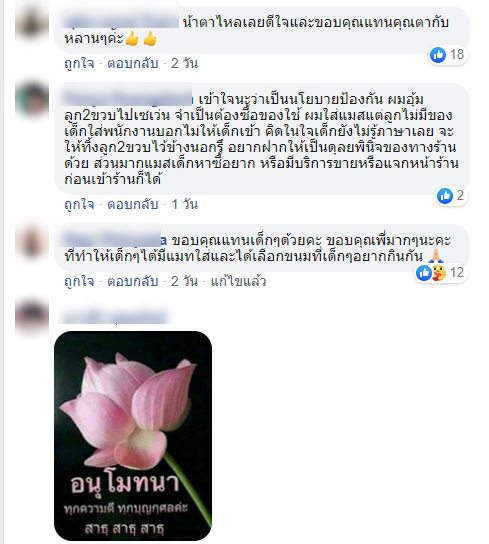This screenshot has height=544, width=489.
Task: Click the like reaction icon showing 2
Action: (445, 196)
